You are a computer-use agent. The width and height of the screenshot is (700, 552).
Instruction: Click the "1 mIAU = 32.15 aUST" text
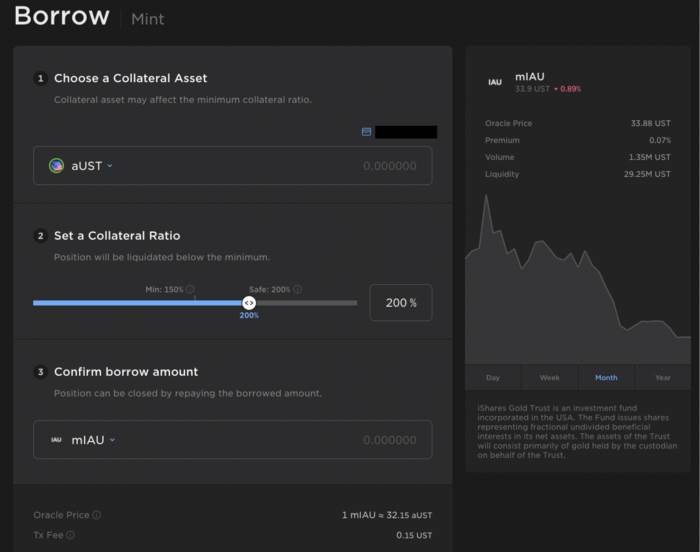387,515
